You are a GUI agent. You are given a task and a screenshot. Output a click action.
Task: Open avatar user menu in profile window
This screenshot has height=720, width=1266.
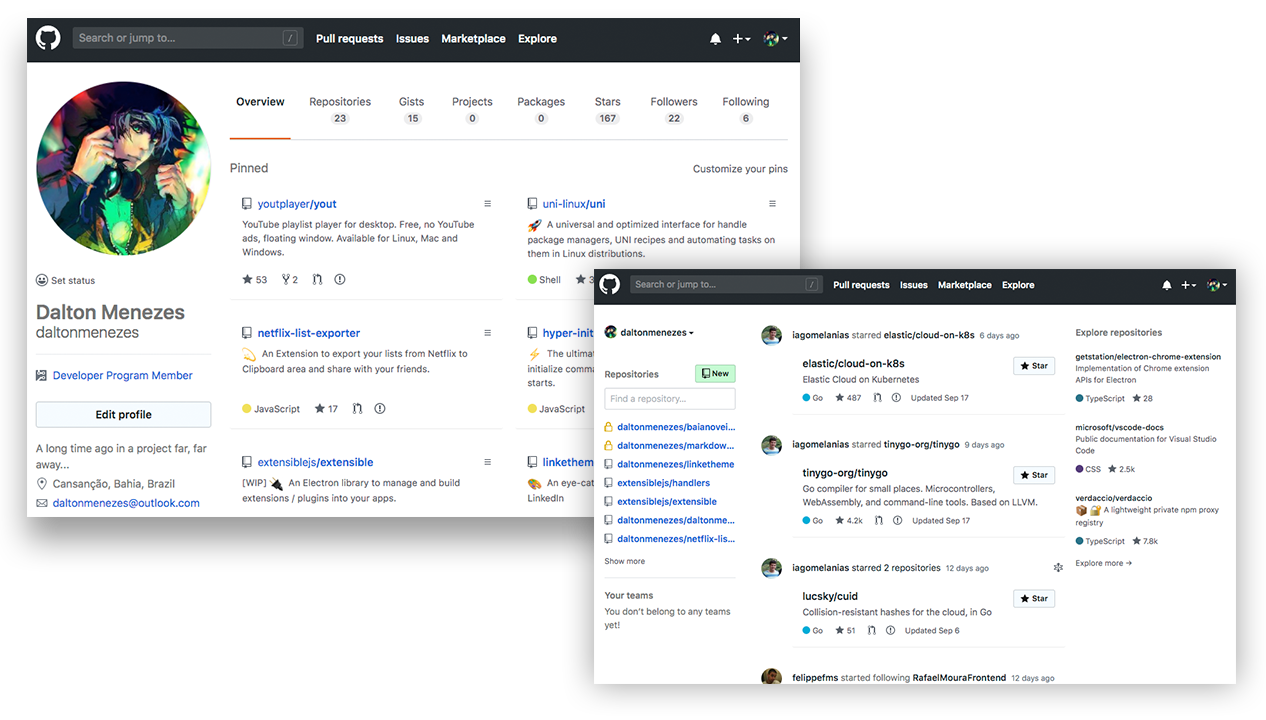pyautogui.click(x=775, y=39)
